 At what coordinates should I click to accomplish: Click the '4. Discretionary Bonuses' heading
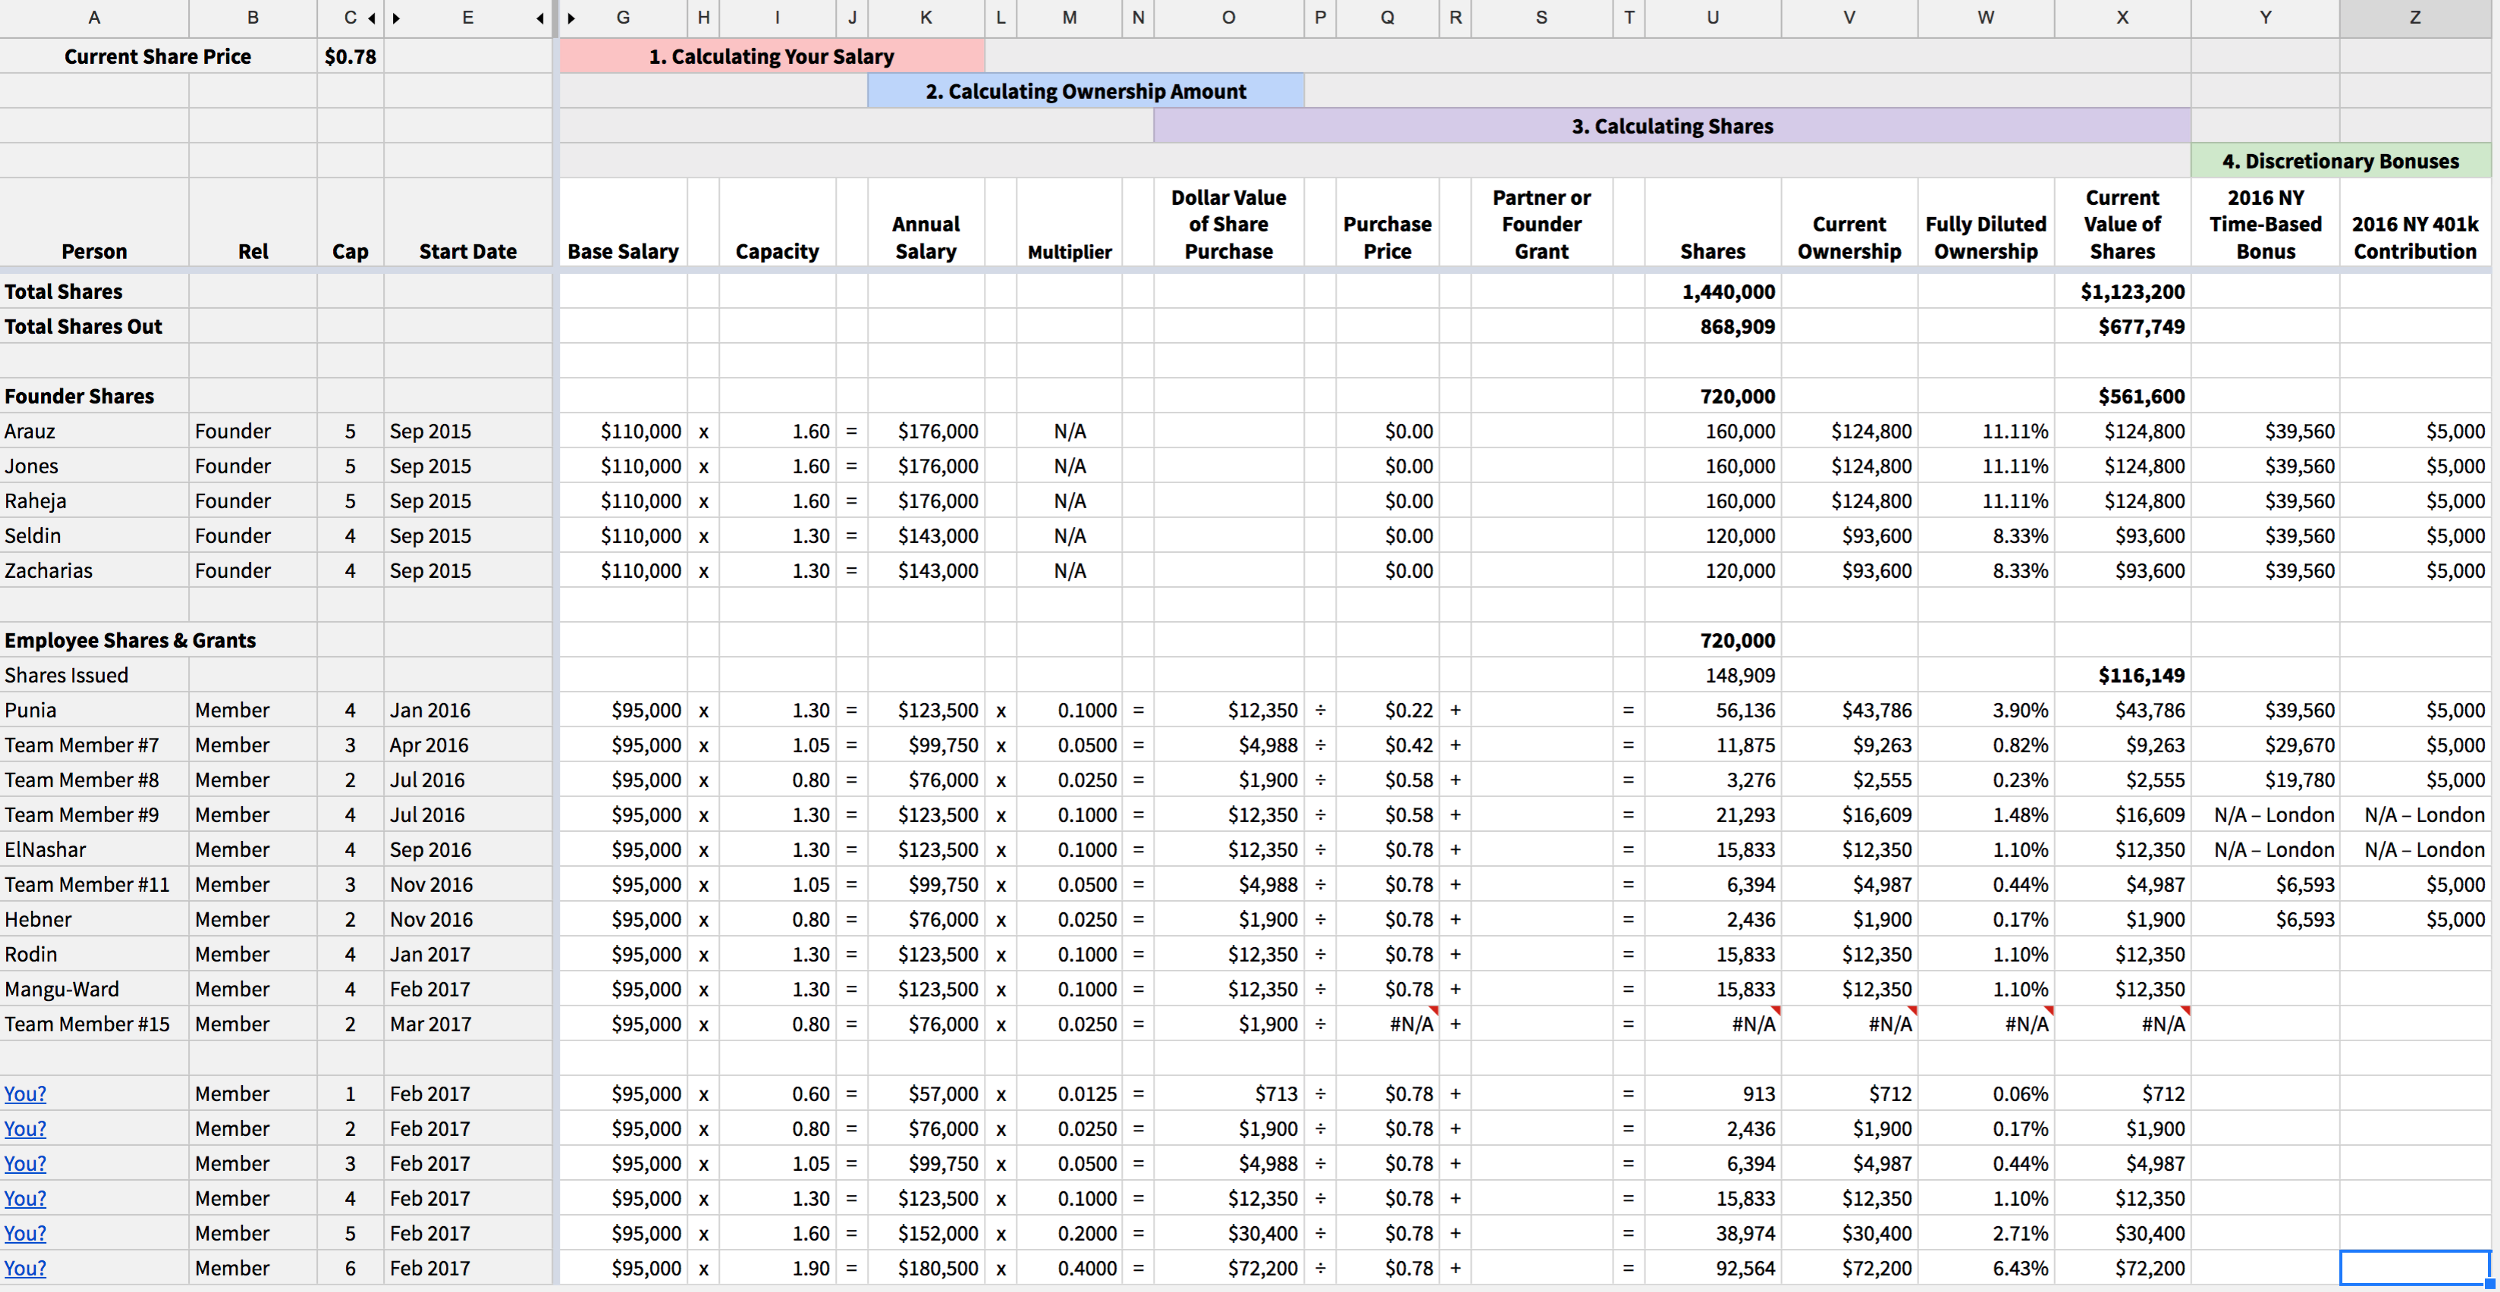[2340, 161]
